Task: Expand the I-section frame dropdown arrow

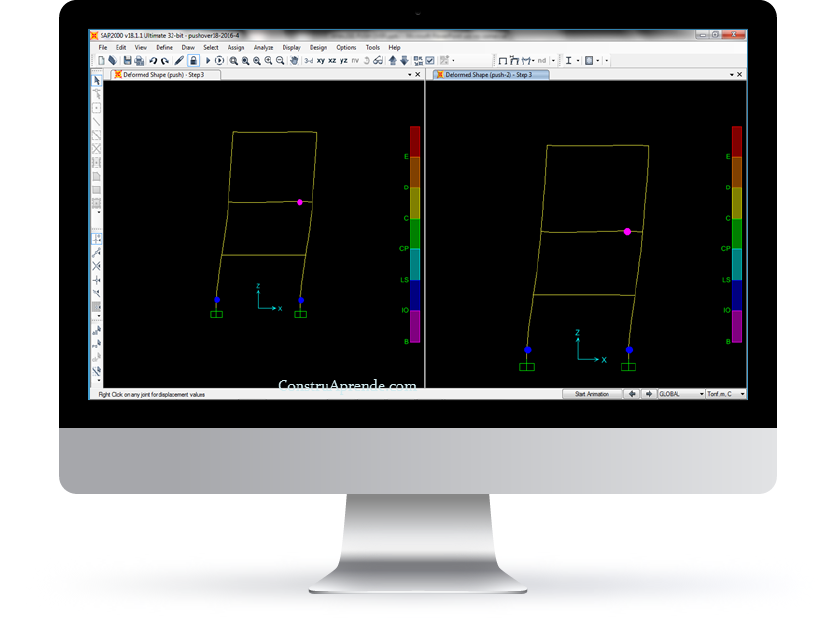Action: [578, 61]
